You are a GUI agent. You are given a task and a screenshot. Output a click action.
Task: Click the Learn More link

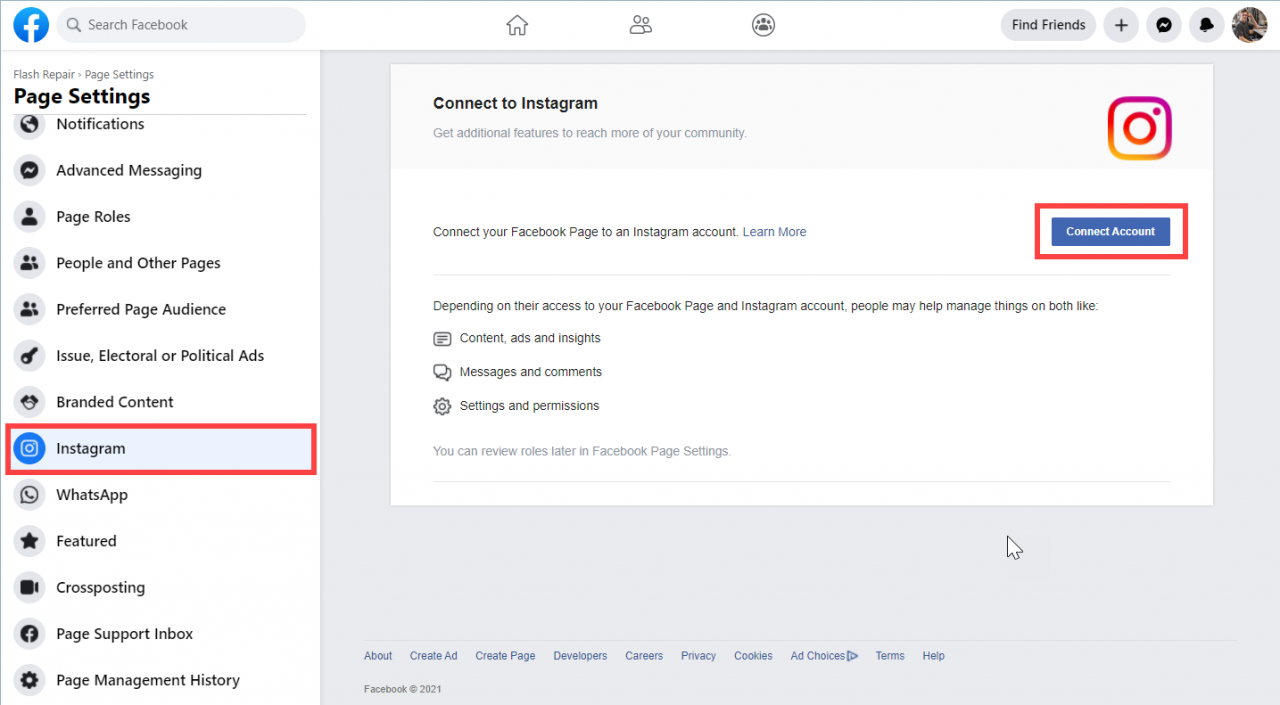[x=774, y=232]
